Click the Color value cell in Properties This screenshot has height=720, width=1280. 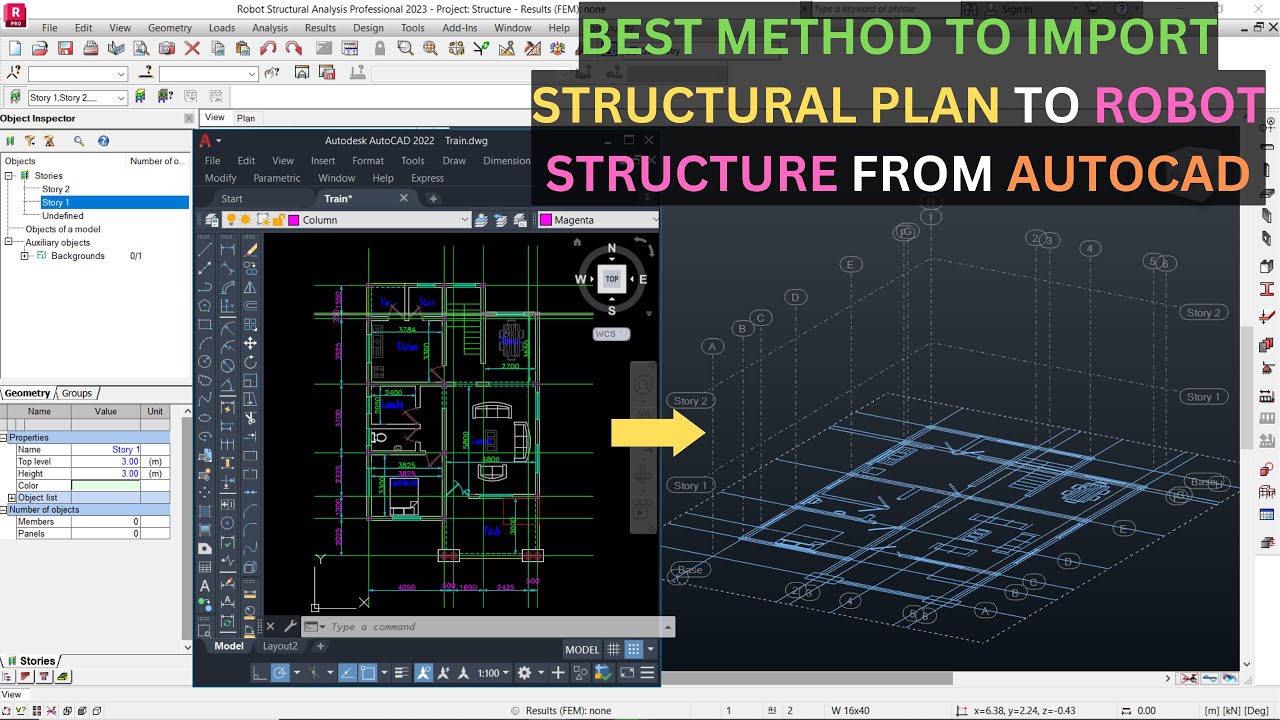tap(105, 486)
